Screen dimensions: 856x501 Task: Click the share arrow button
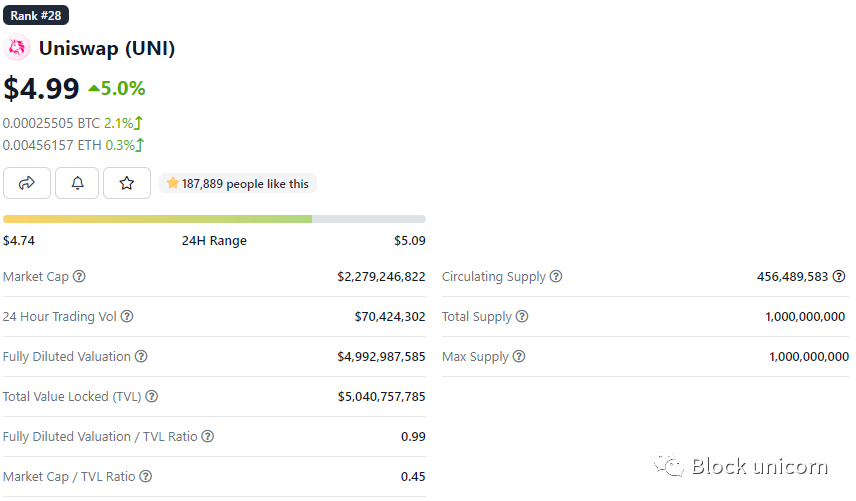click(27, 183)
